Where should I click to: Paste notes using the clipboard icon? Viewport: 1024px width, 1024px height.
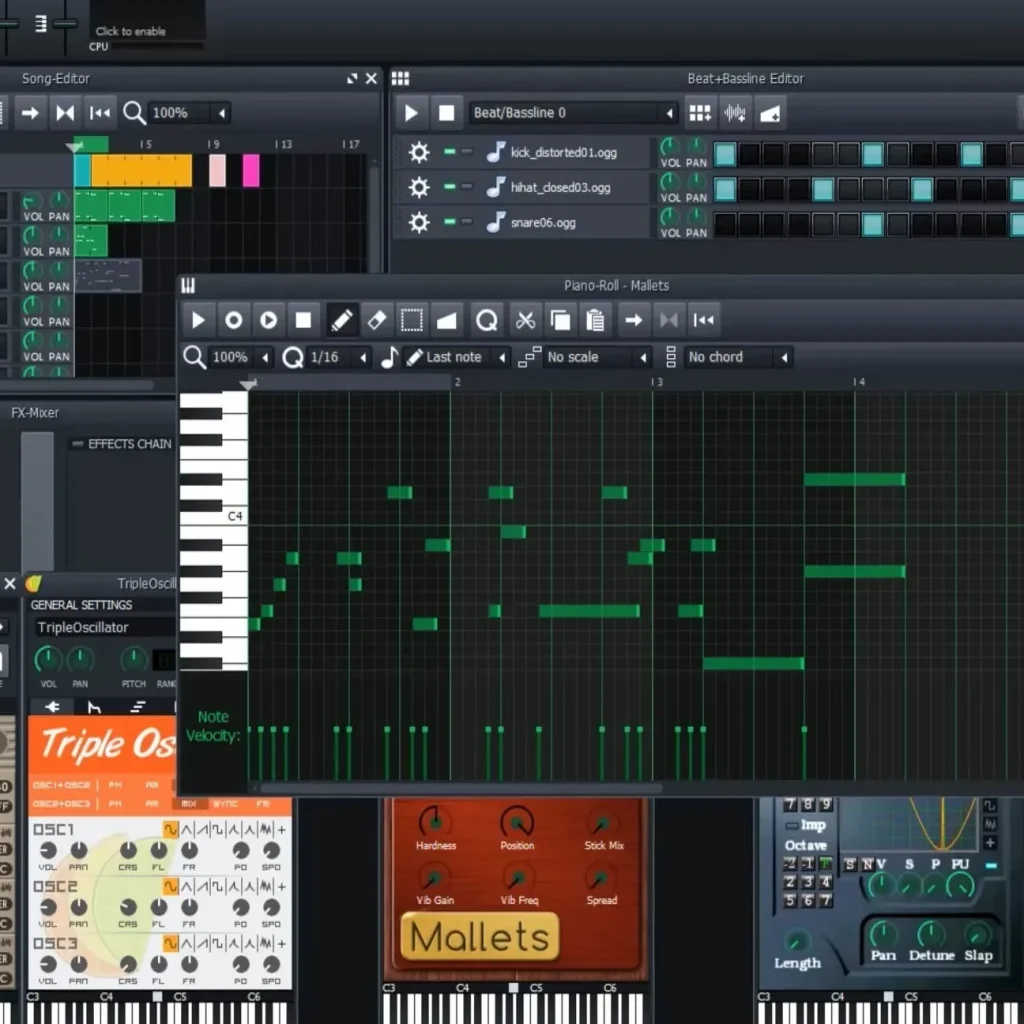pyautogui.click(x=595, y=319)
